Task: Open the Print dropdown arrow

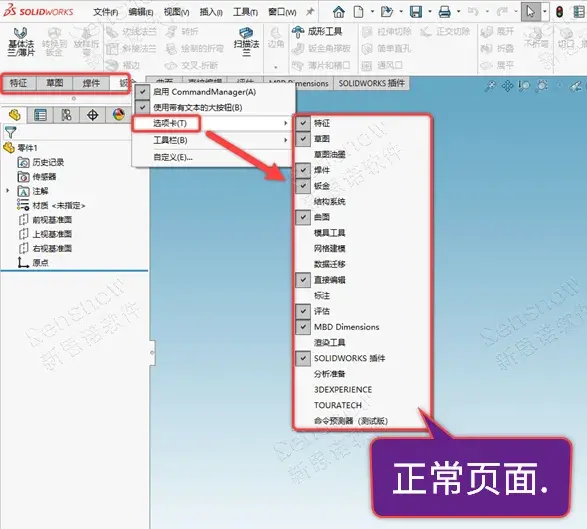Action: [459, 12]
